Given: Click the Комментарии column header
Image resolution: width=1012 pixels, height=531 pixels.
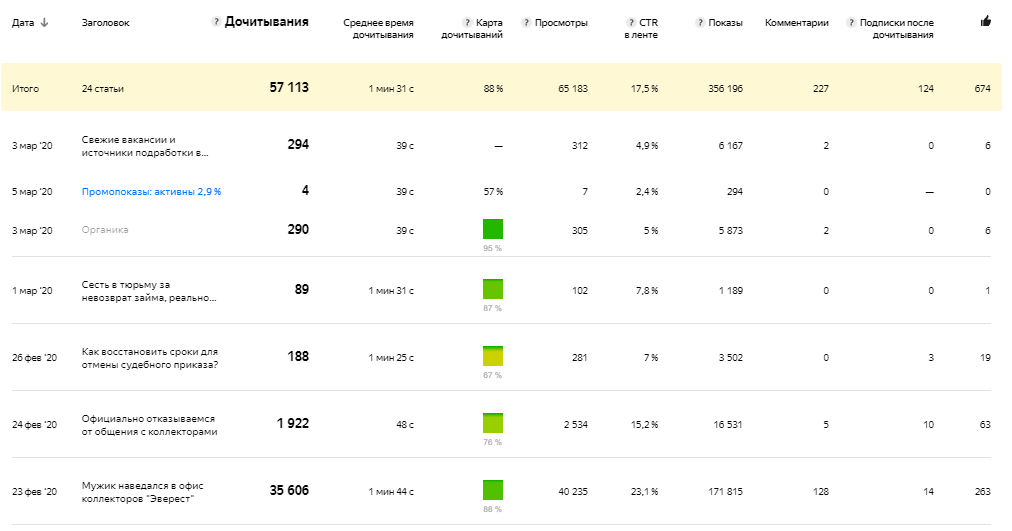Looking at the screenshot, I should 796,22.
